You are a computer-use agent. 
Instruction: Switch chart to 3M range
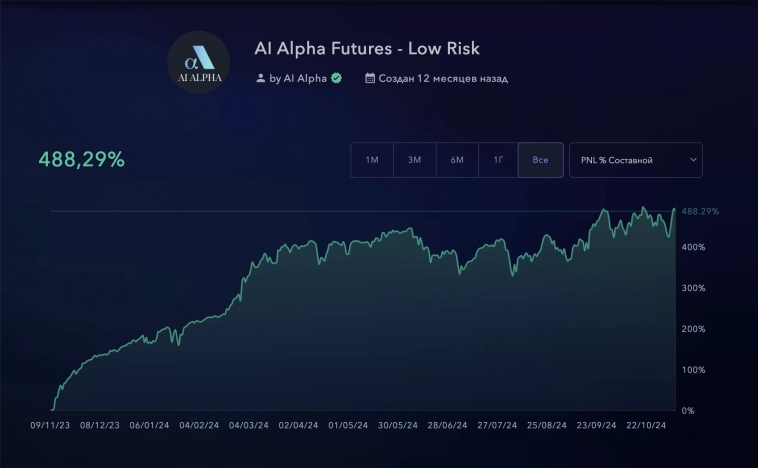tap(414, 160)
